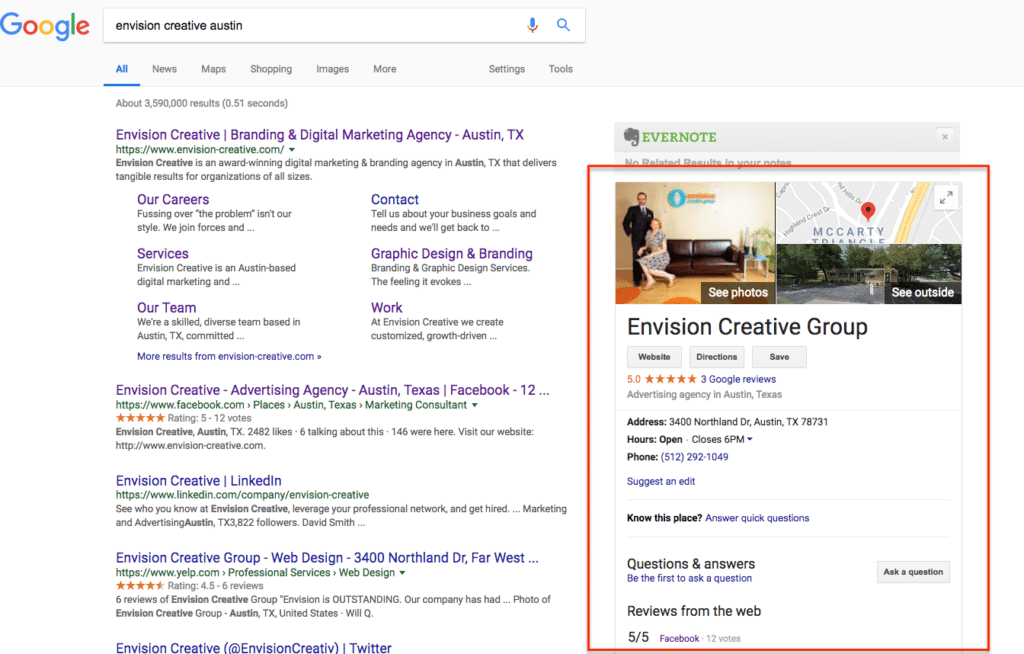Expand dropdown arrow next to envision-creative.com URL
Image resolution: width=1024 pixels, height=654 pixels.
[292, 150]
